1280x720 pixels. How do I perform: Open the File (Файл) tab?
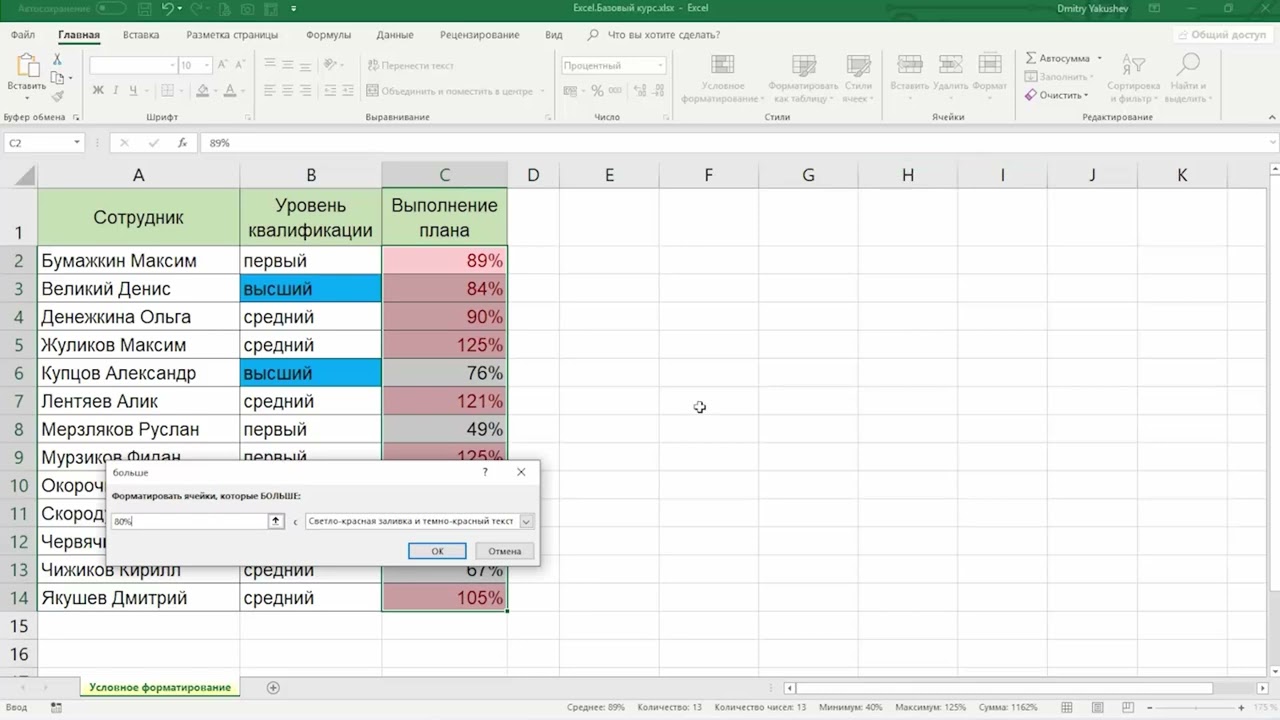pos(23,35)
